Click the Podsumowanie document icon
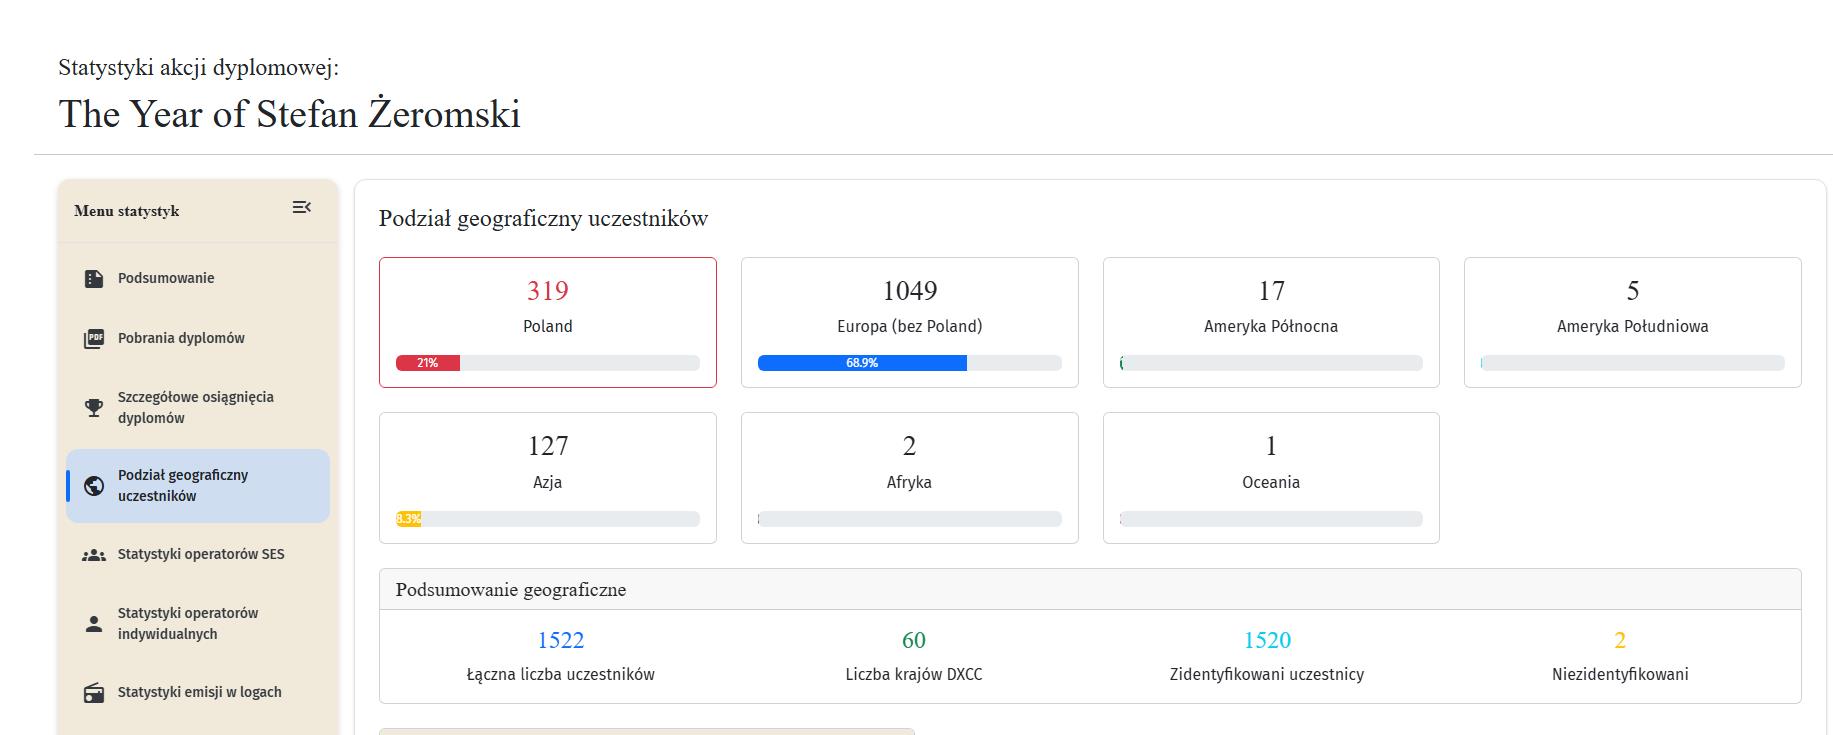The image size is (1833, 735). (94, 279)
